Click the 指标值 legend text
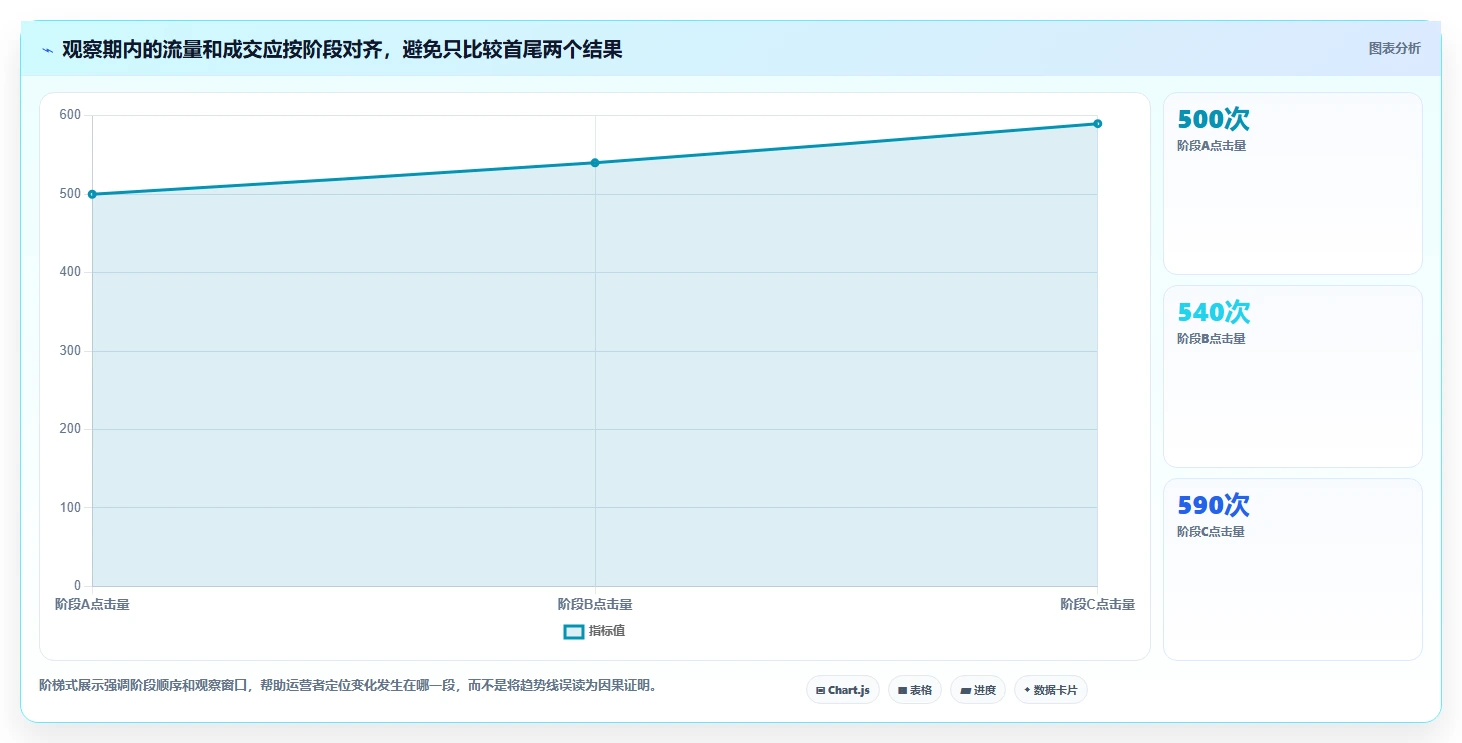 (x=607, y=631)
